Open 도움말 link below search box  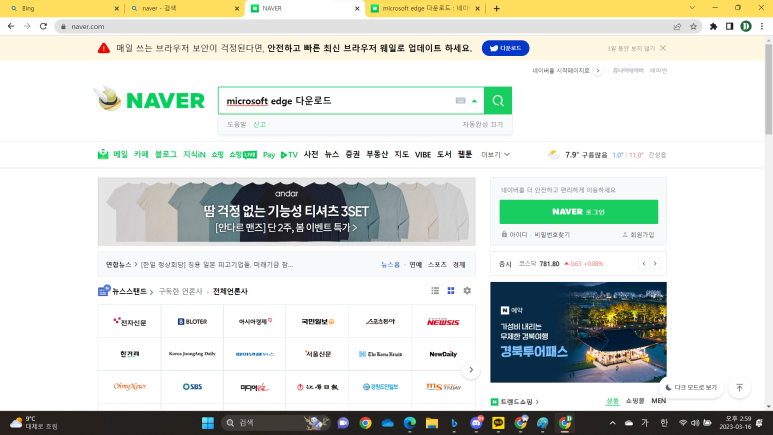(237, 125)
